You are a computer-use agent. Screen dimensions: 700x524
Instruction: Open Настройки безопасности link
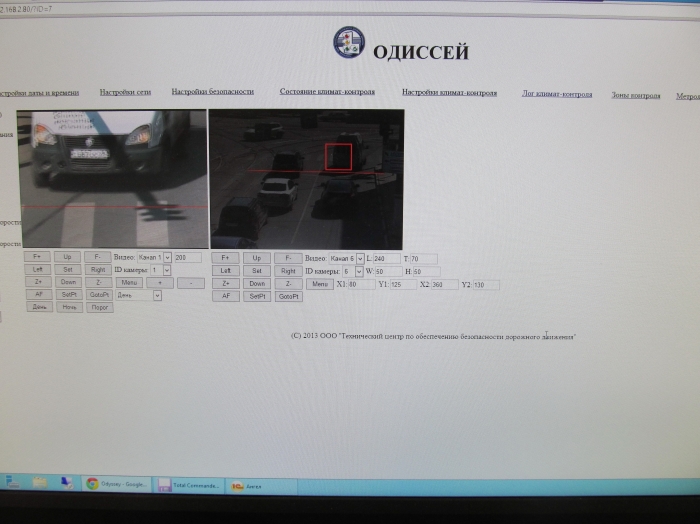[212, 91]
